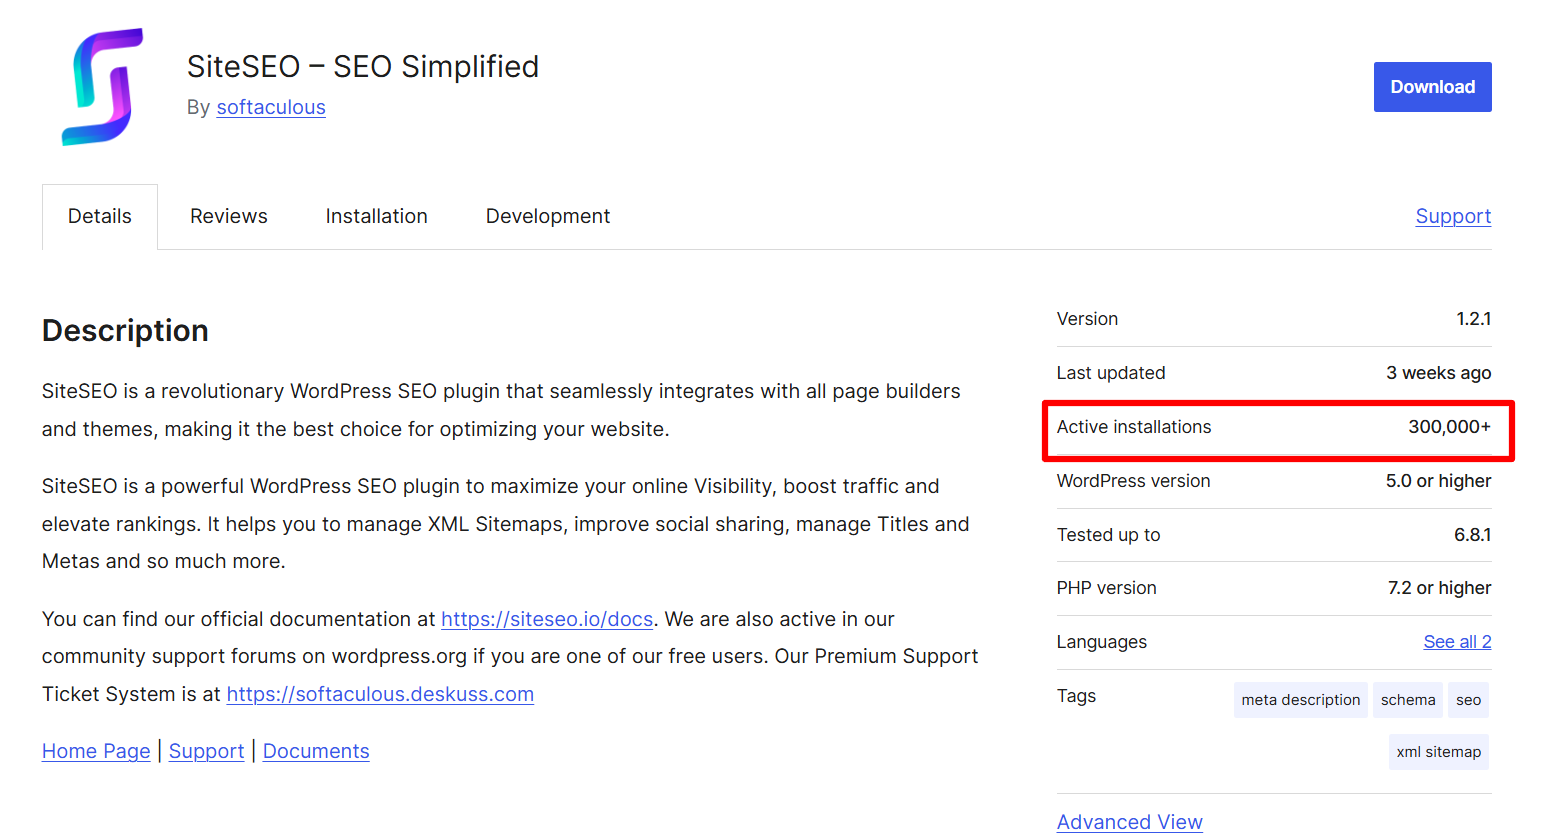Go to the Home Page link
The image size is (1567, 834).
(x=96, y=751)
